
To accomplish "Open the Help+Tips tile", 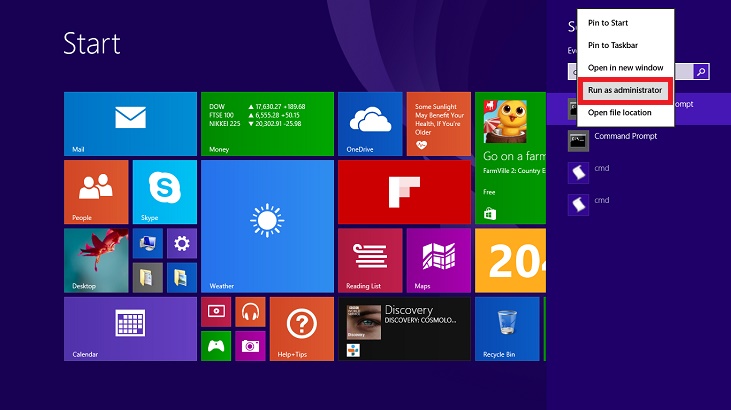I will (301, 328).
